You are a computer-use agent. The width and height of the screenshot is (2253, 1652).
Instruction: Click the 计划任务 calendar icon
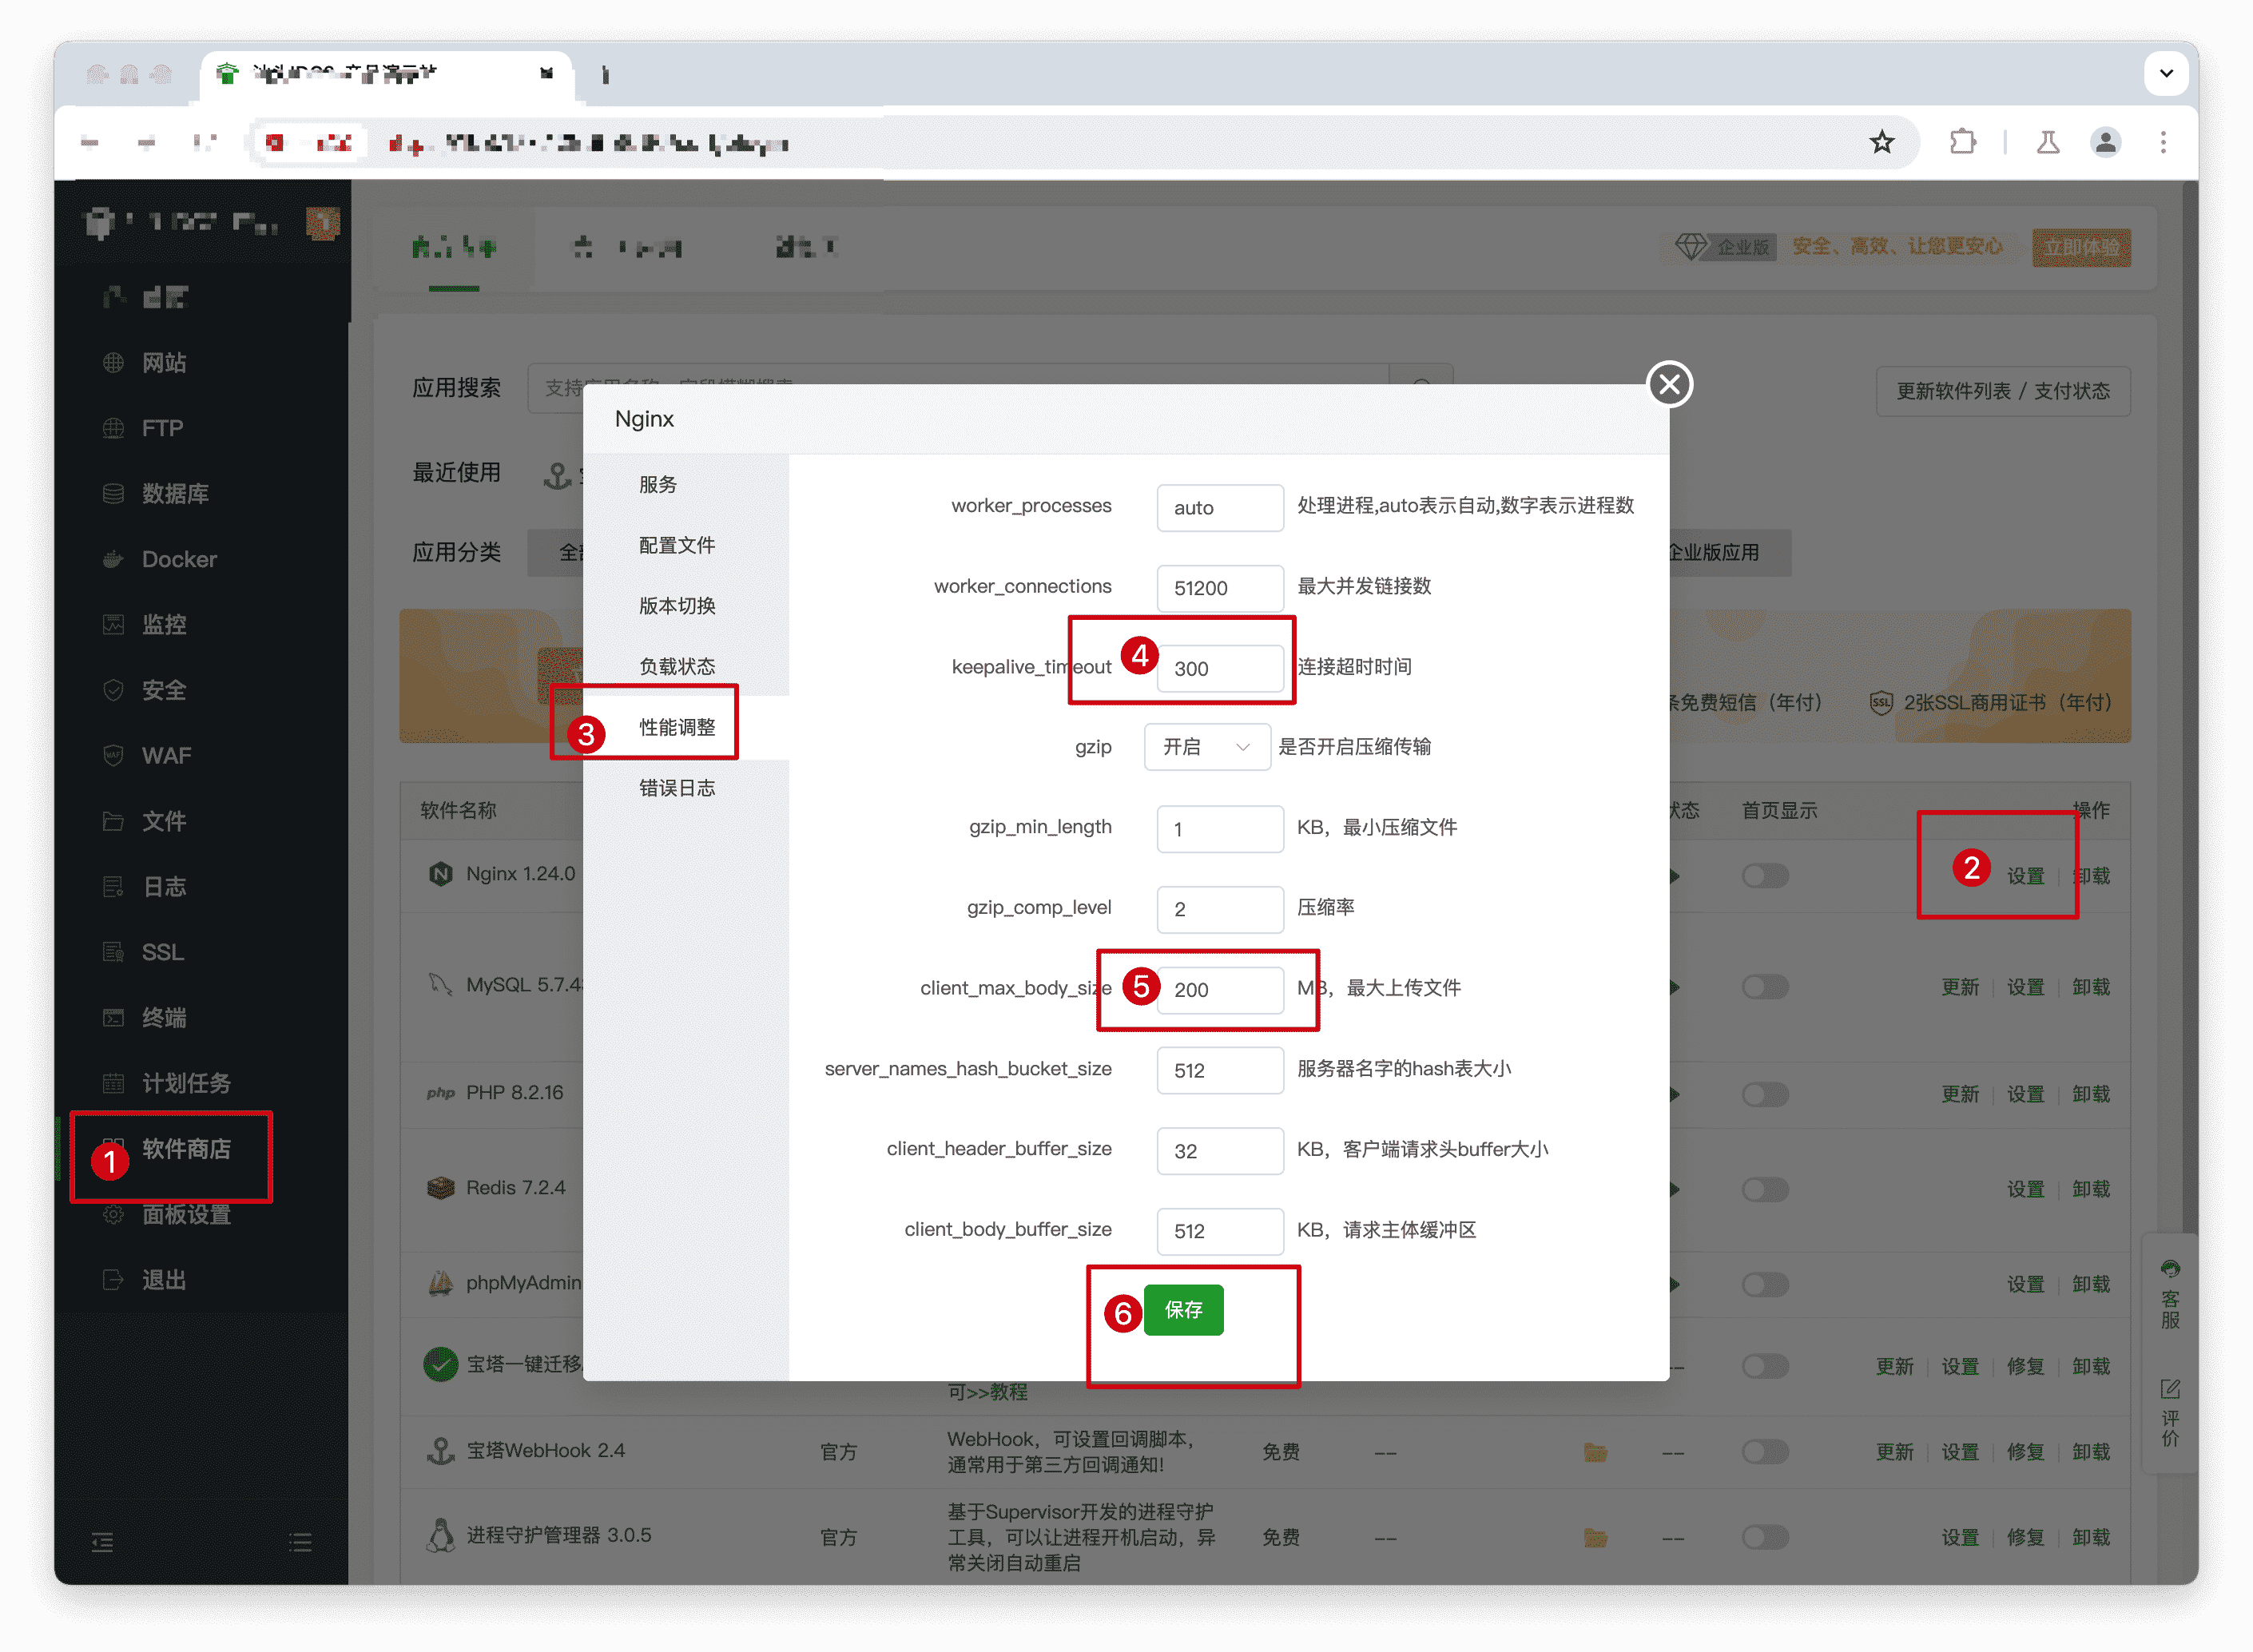coord(113,1083)
